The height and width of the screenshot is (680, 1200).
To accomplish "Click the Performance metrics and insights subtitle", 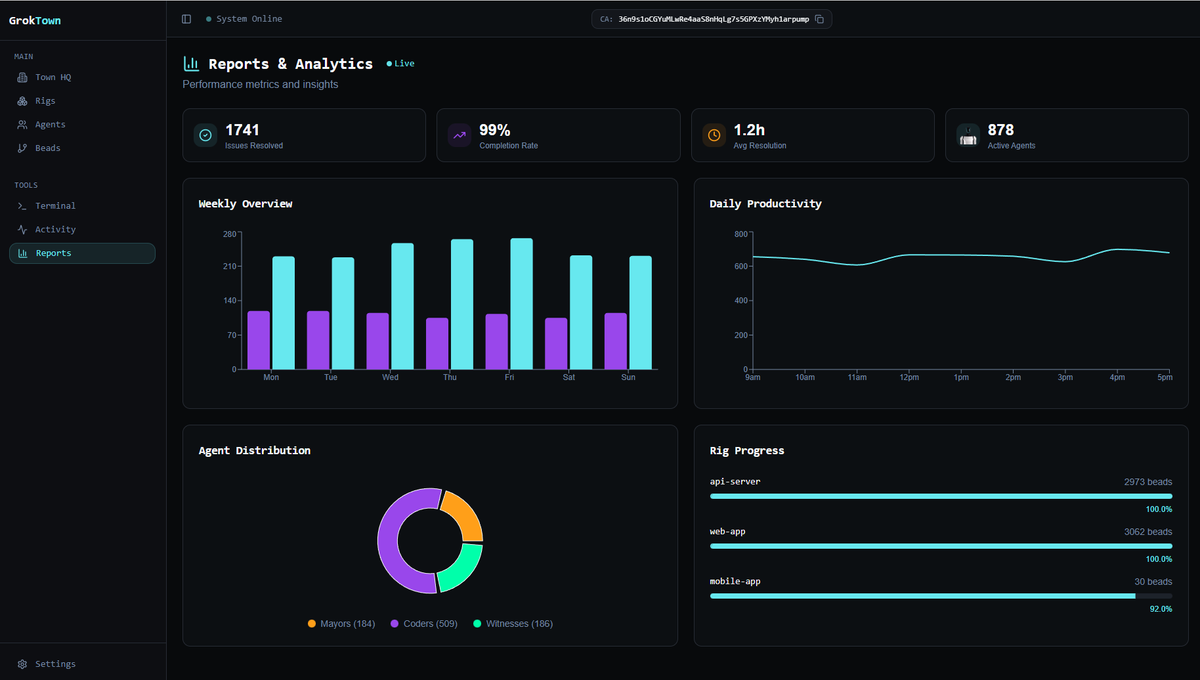I will 260,85.
